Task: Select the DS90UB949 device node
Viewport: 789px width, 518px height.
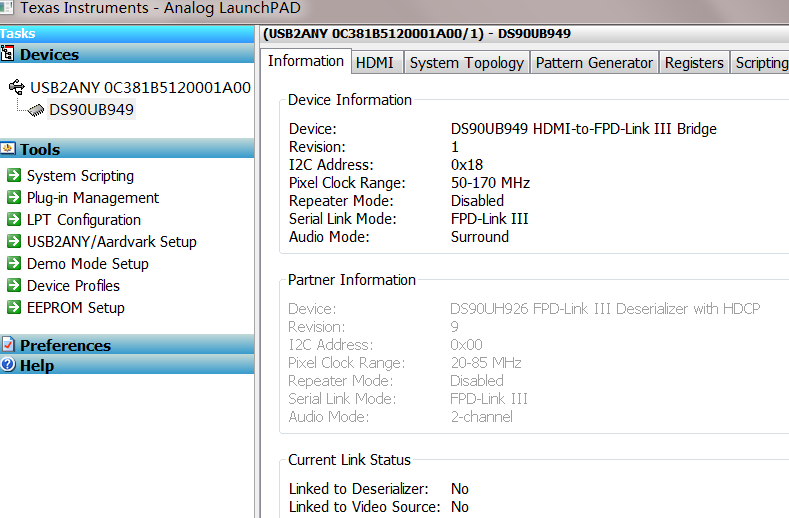Action: (x=92, y=110)
